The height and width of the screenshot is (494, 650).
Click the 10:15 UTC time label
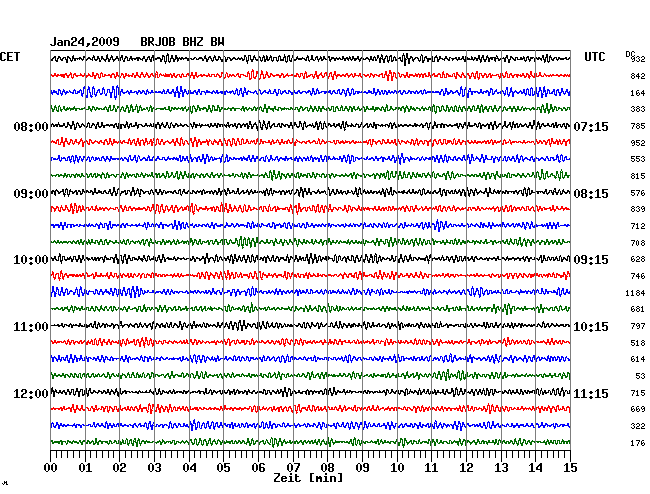591,327
